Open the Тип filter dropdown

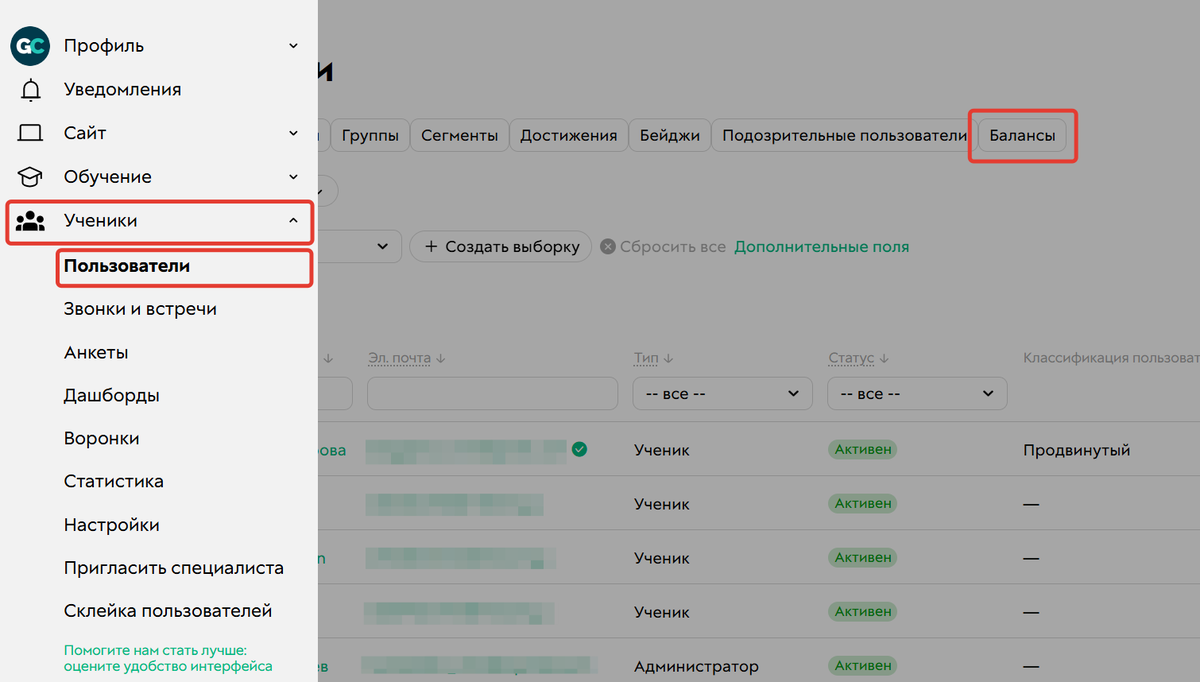tap(721, 394)
